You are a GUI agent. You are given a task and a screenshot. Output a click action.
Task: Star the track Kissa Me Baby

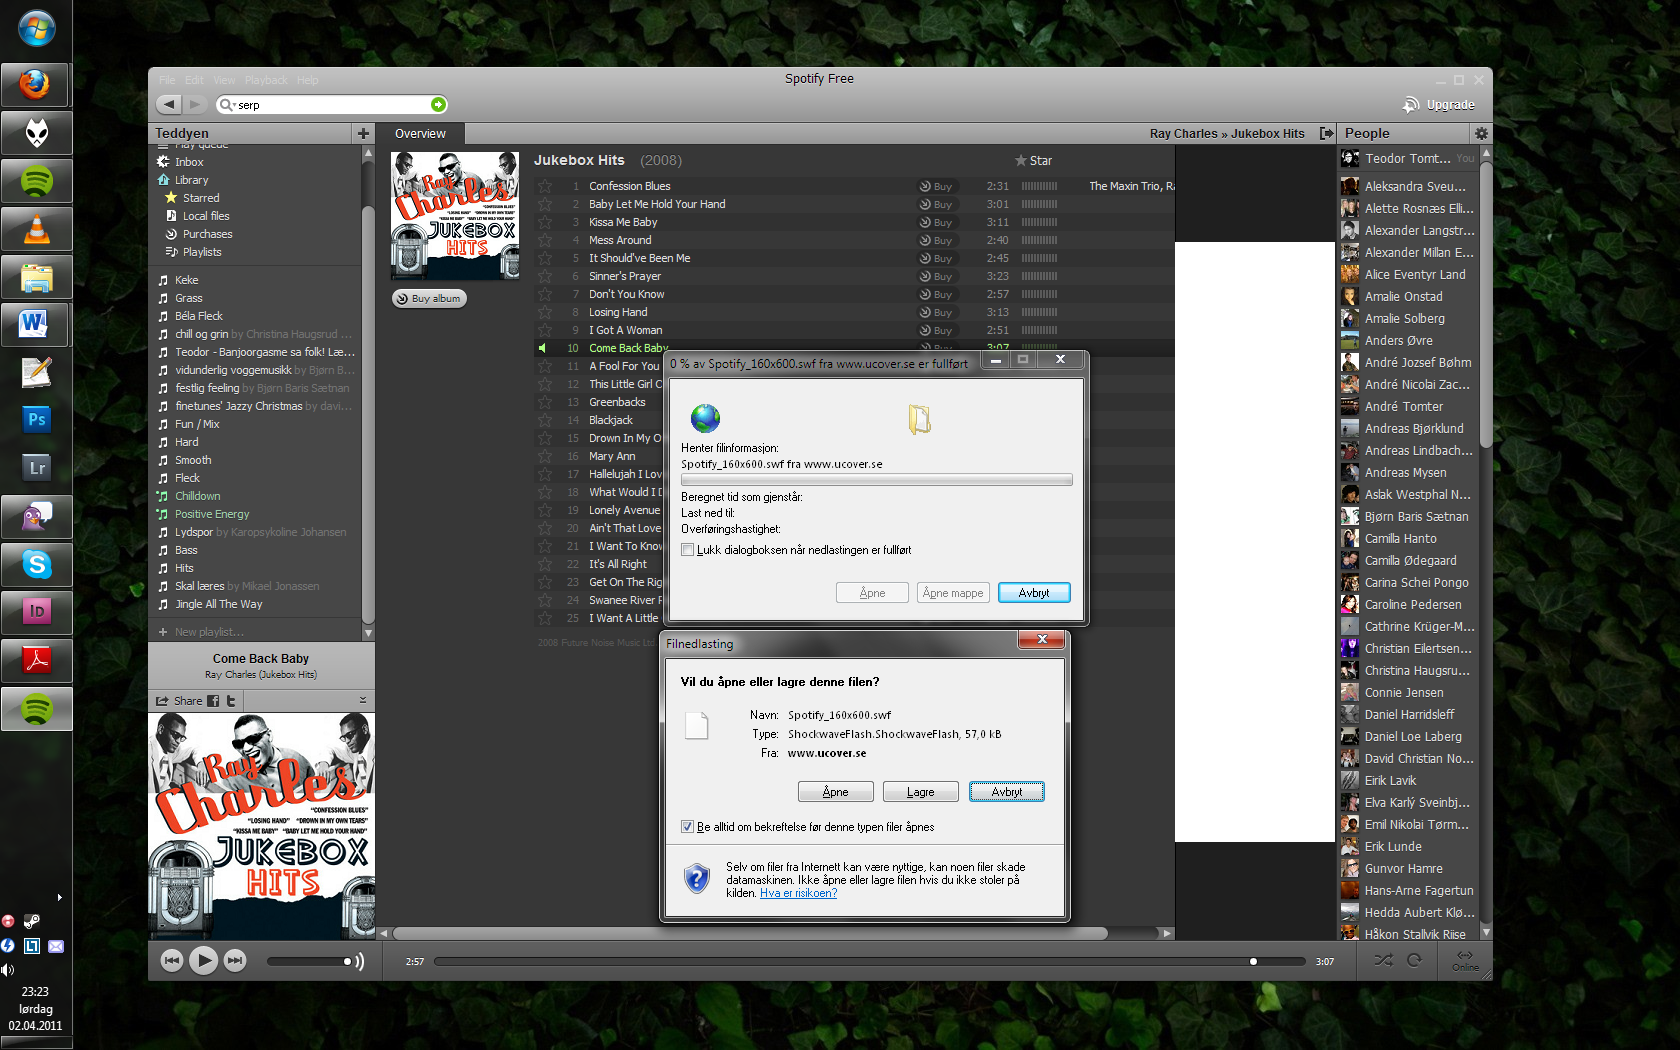tap(545, 222)
